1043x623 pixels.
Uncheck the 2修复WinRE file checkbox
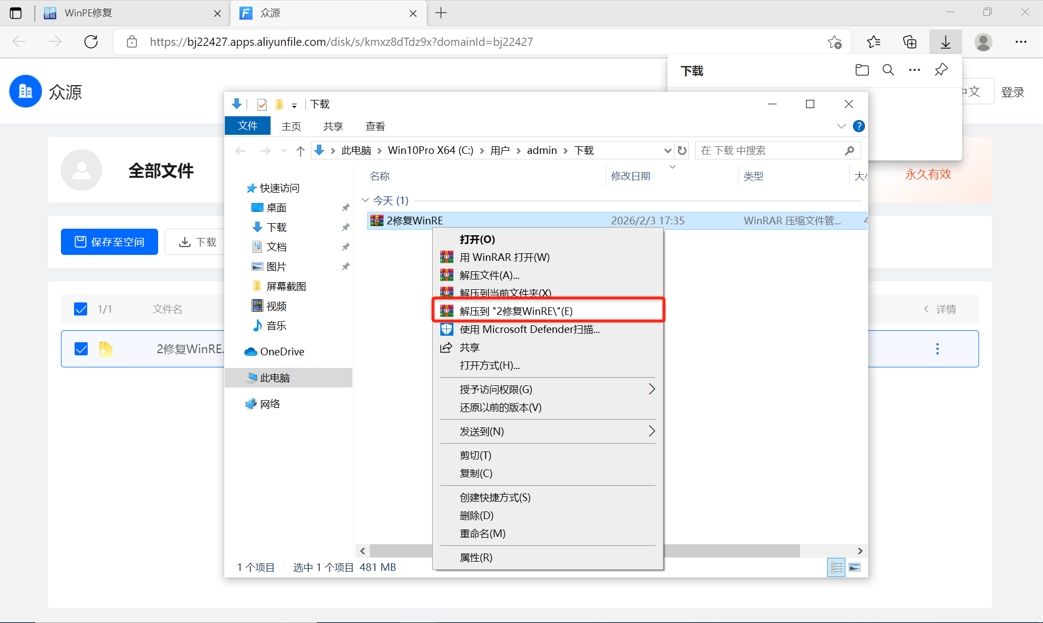coord(81,349)
